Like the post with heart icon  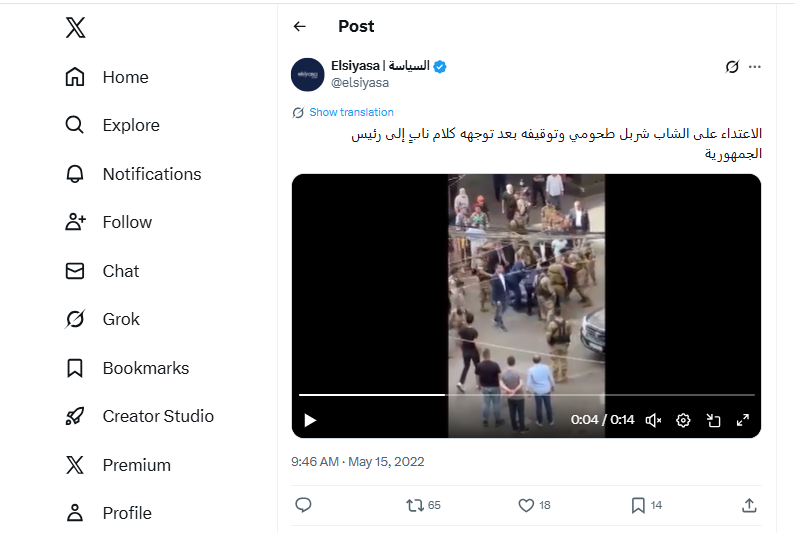tap(526, 506)
